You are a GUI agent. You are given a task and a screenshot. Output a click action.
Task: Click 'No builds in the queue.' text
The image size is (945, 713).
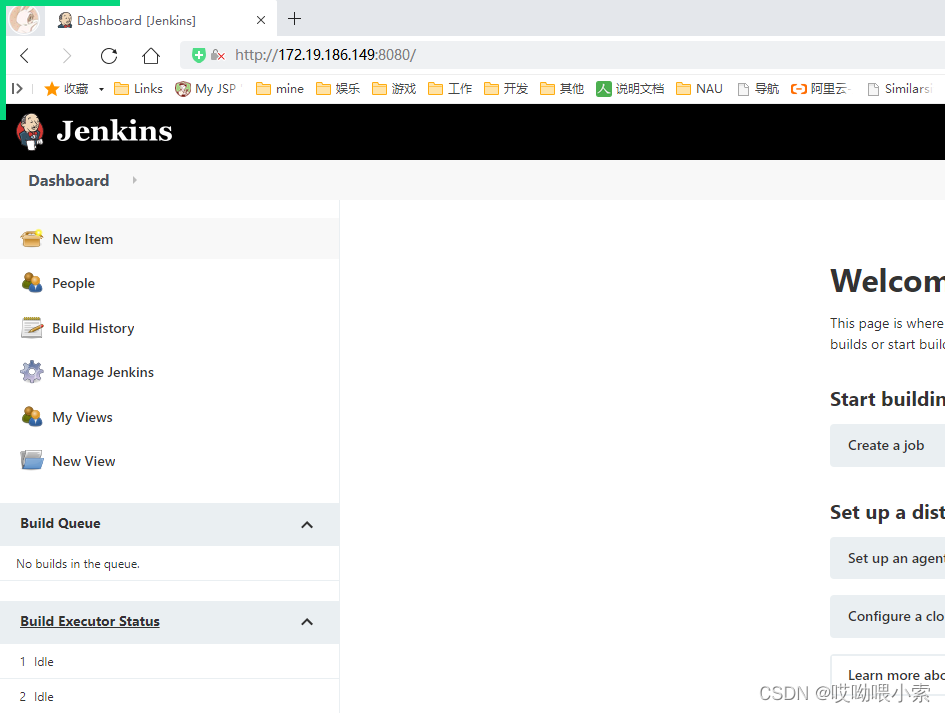coord(78,564)
